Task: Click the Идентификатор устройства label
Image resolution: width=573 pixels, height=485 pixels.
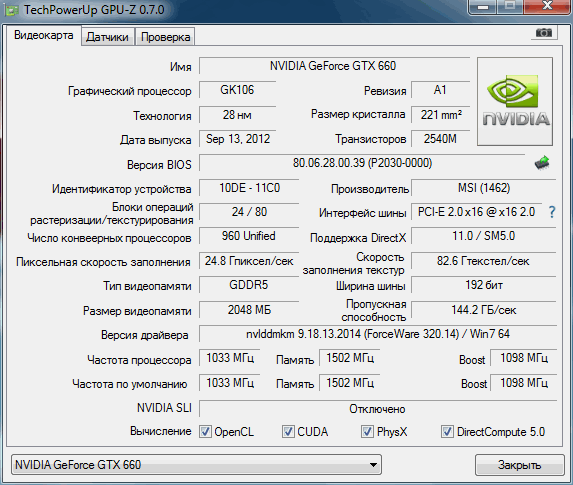Action: coord(122,189)
